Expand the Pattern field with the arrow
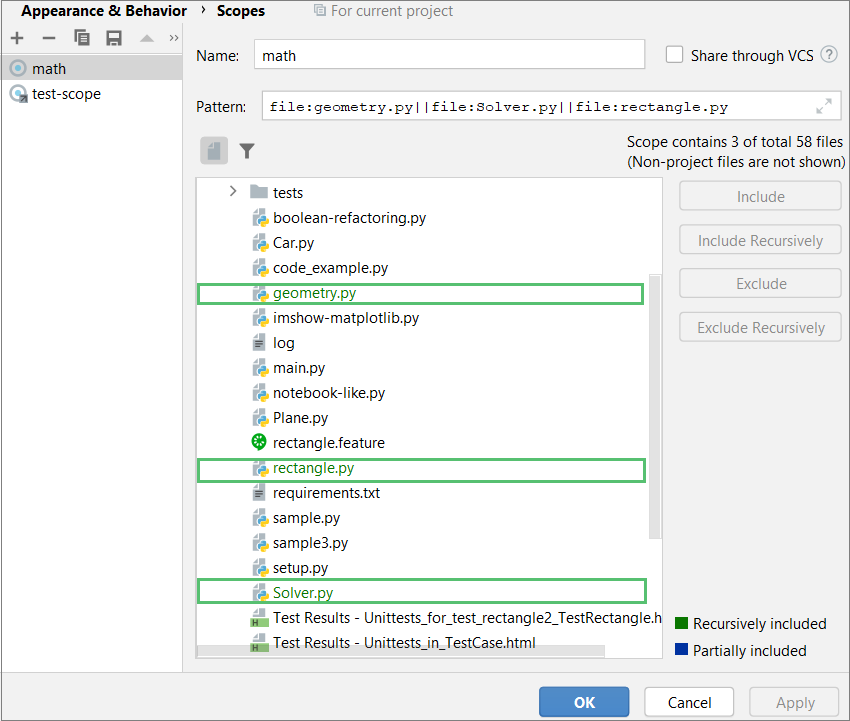Image resolution: width=850 pixels, height=721 pixels. [823, 105]
